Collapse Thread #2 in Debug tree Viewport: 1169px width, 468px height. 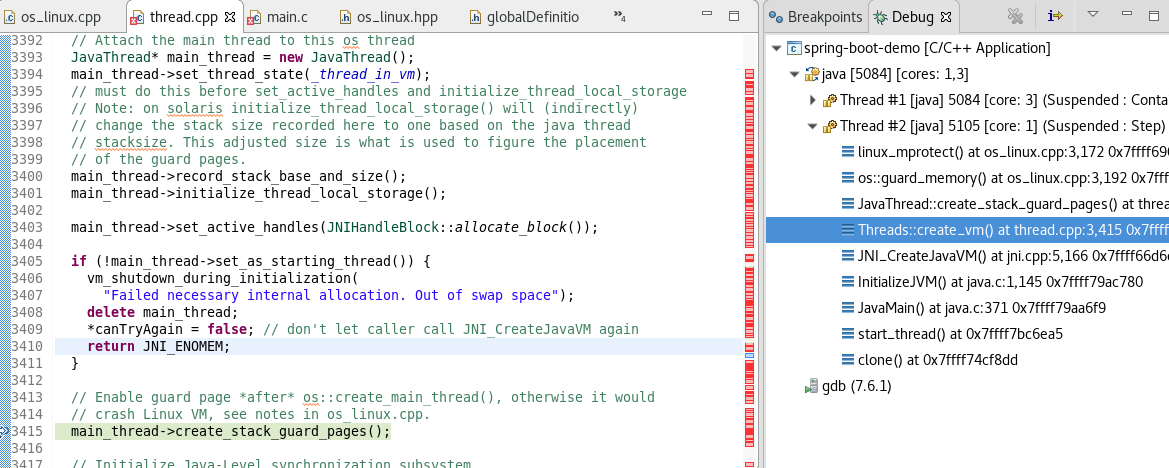pos(813,126)
